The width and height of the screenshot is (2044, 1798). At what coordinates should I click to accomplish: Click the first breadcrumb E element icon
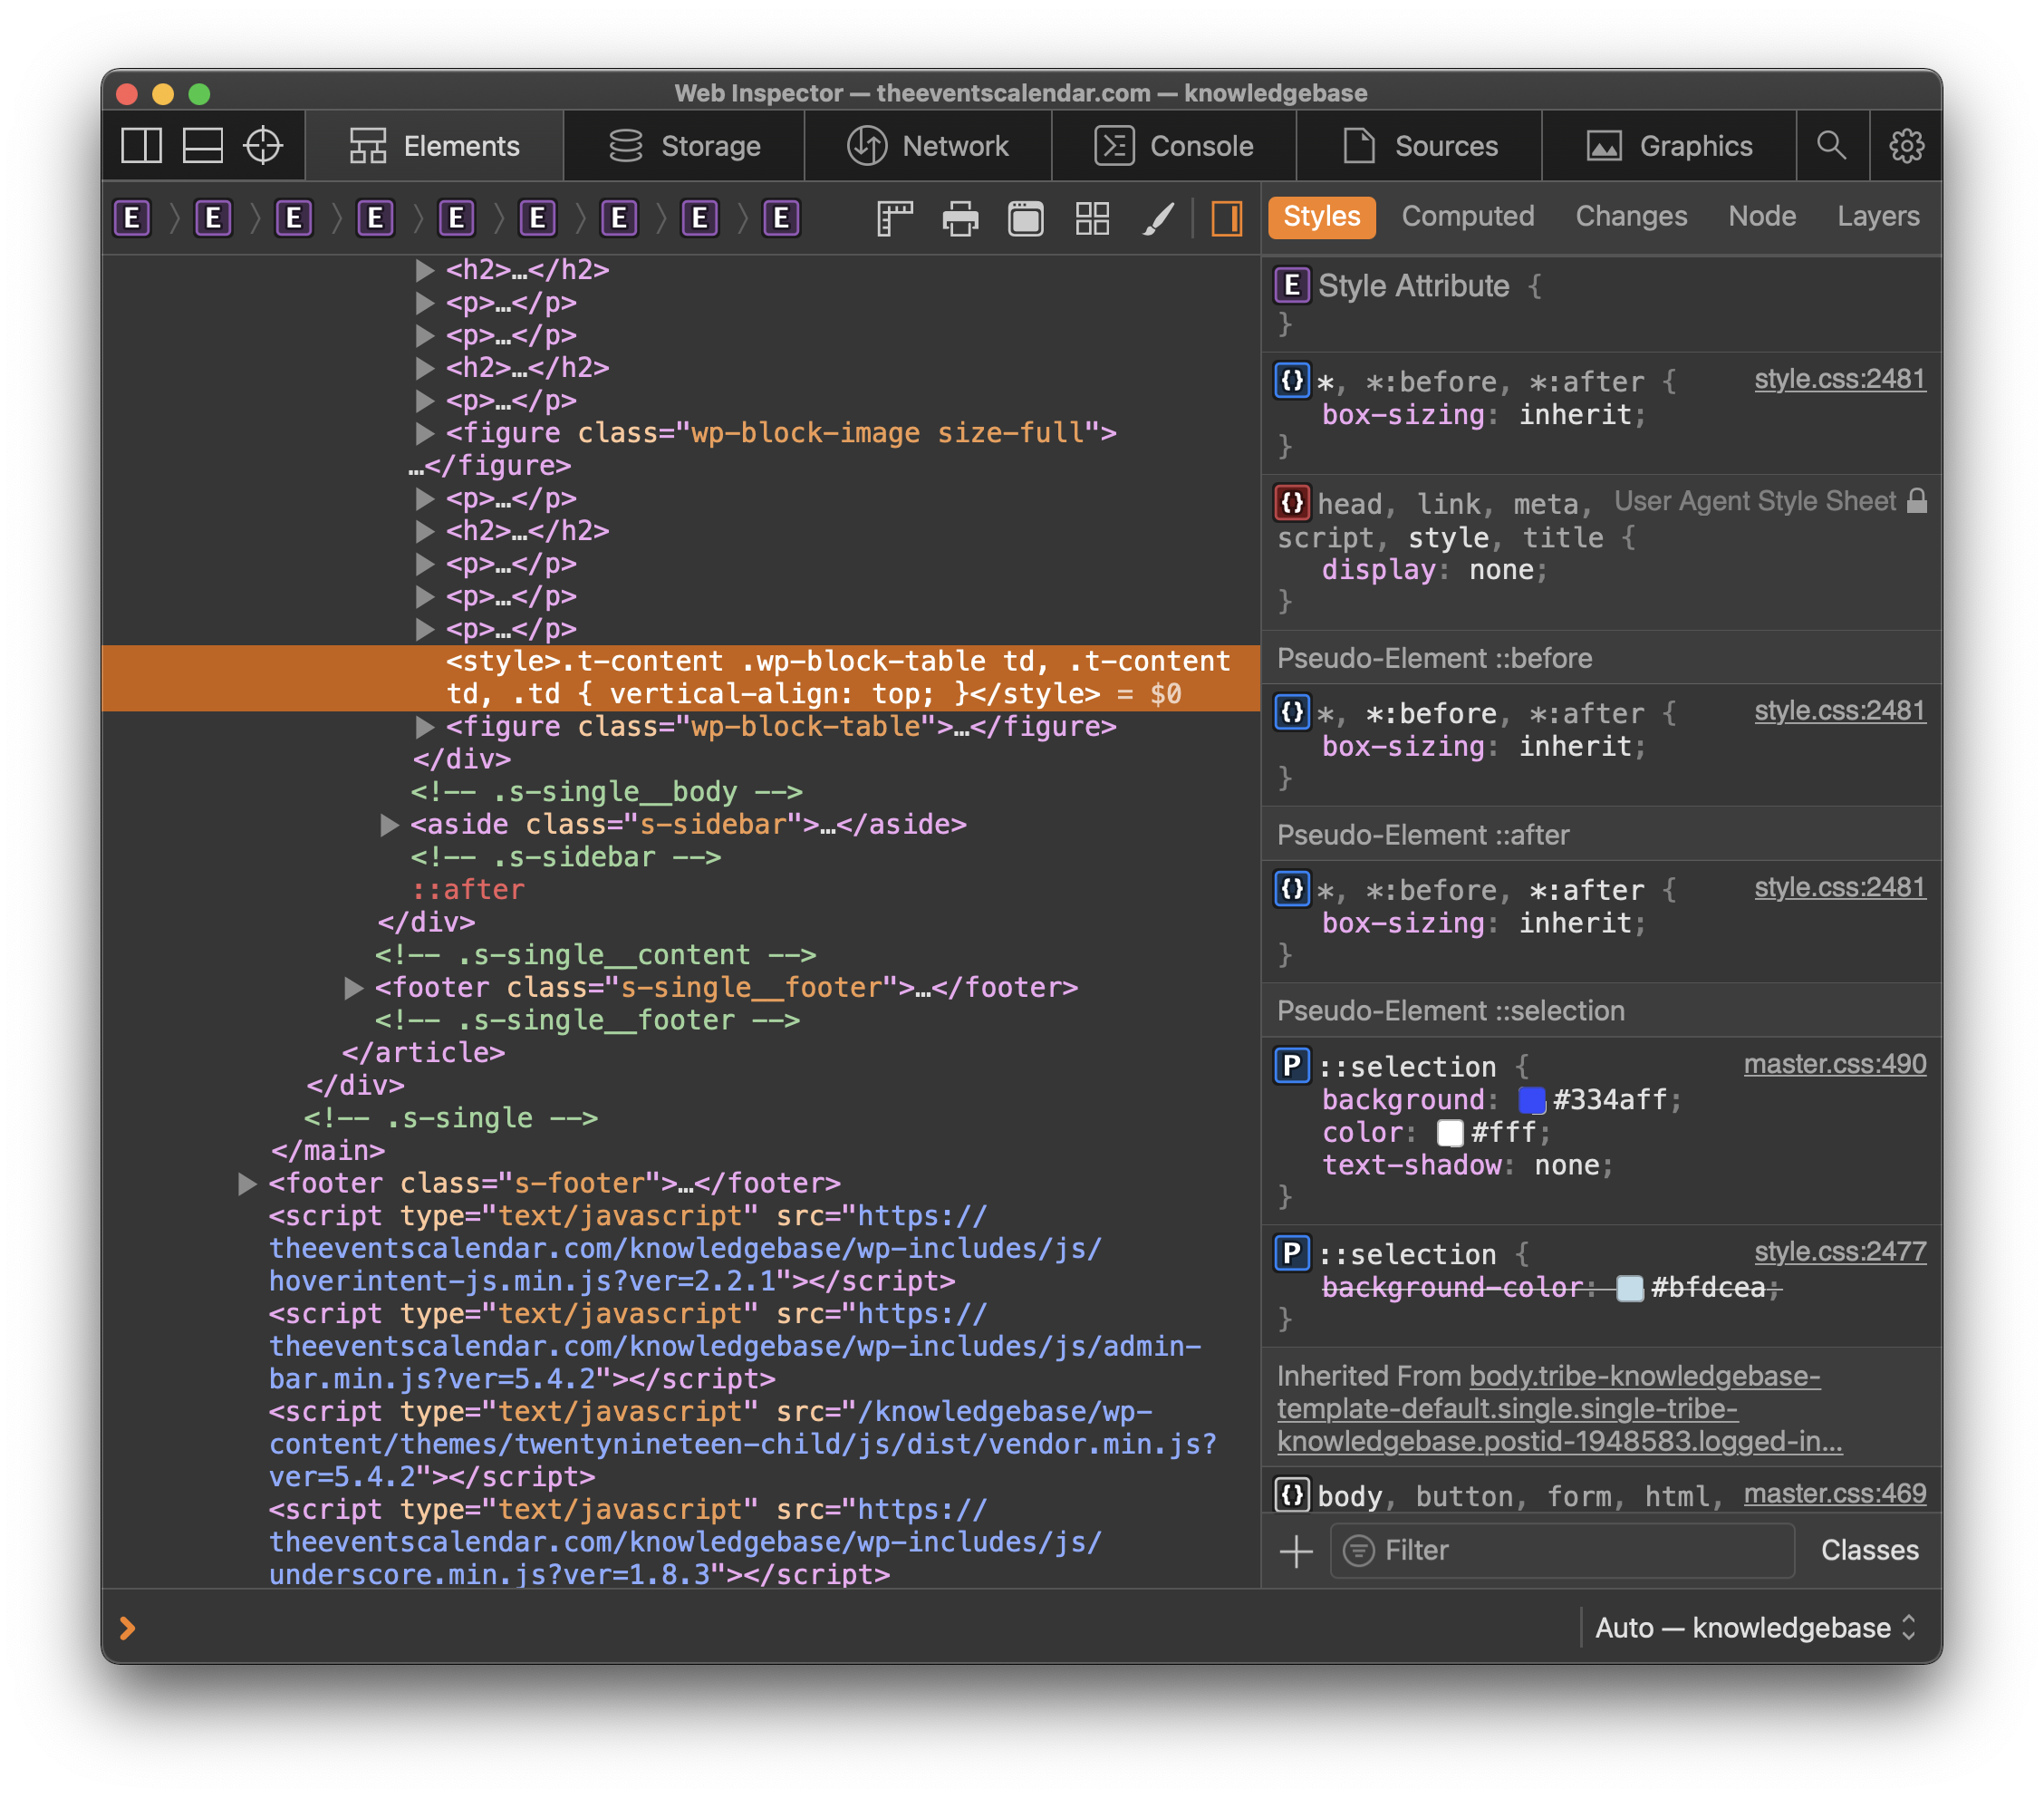pos(132,218)
